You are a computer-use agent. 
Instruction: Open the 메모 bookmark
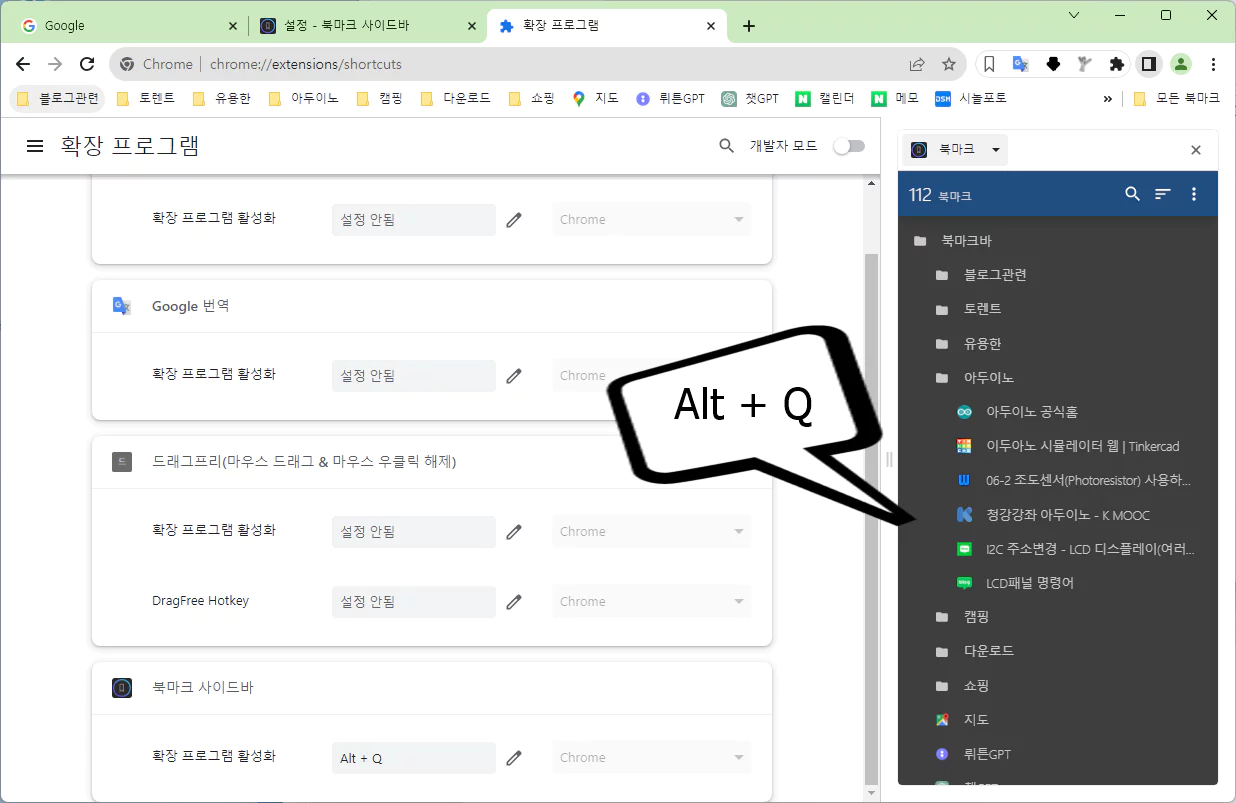tap(895, 98)
